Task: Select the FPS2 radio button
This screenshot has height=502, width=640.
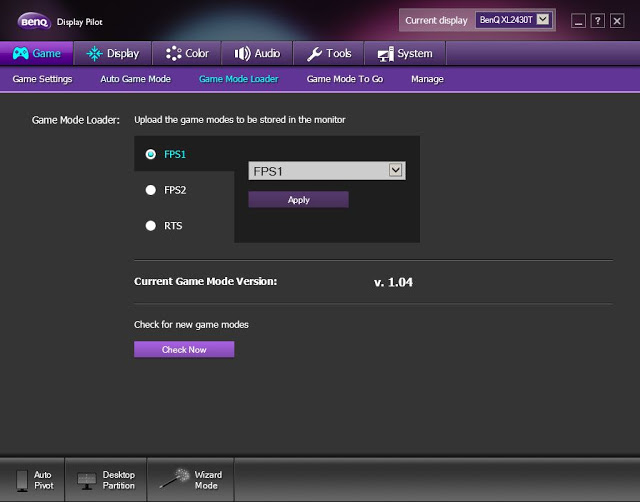Action: click(151, 190)
